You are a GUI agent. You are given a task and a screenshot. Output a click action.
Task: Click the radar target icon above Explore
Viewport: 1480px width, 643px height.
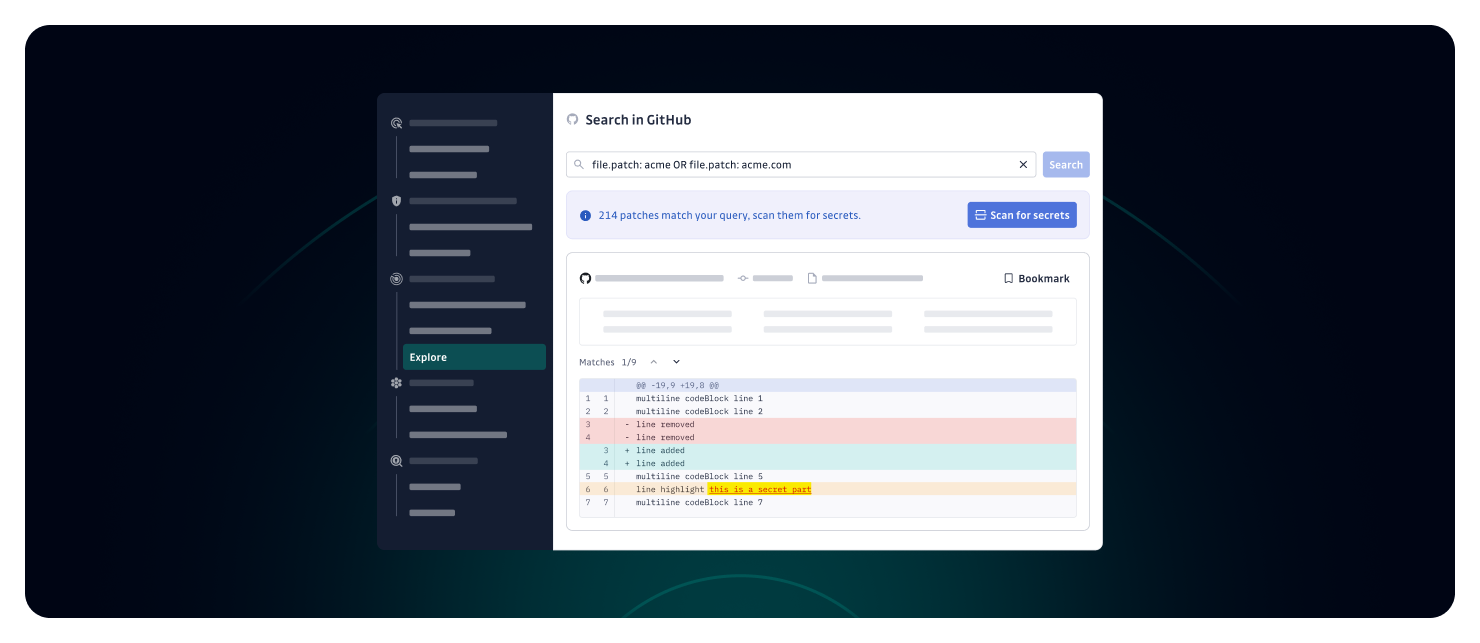[x=396, y=279]
